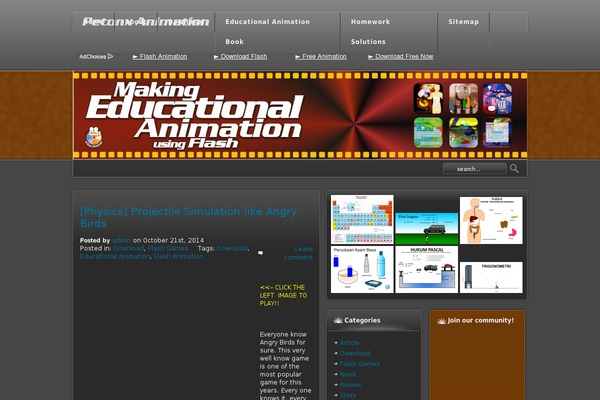Open the Trigonometri thumbnail
The height and width of the screenshot is (400, 600).
[491, 278]
